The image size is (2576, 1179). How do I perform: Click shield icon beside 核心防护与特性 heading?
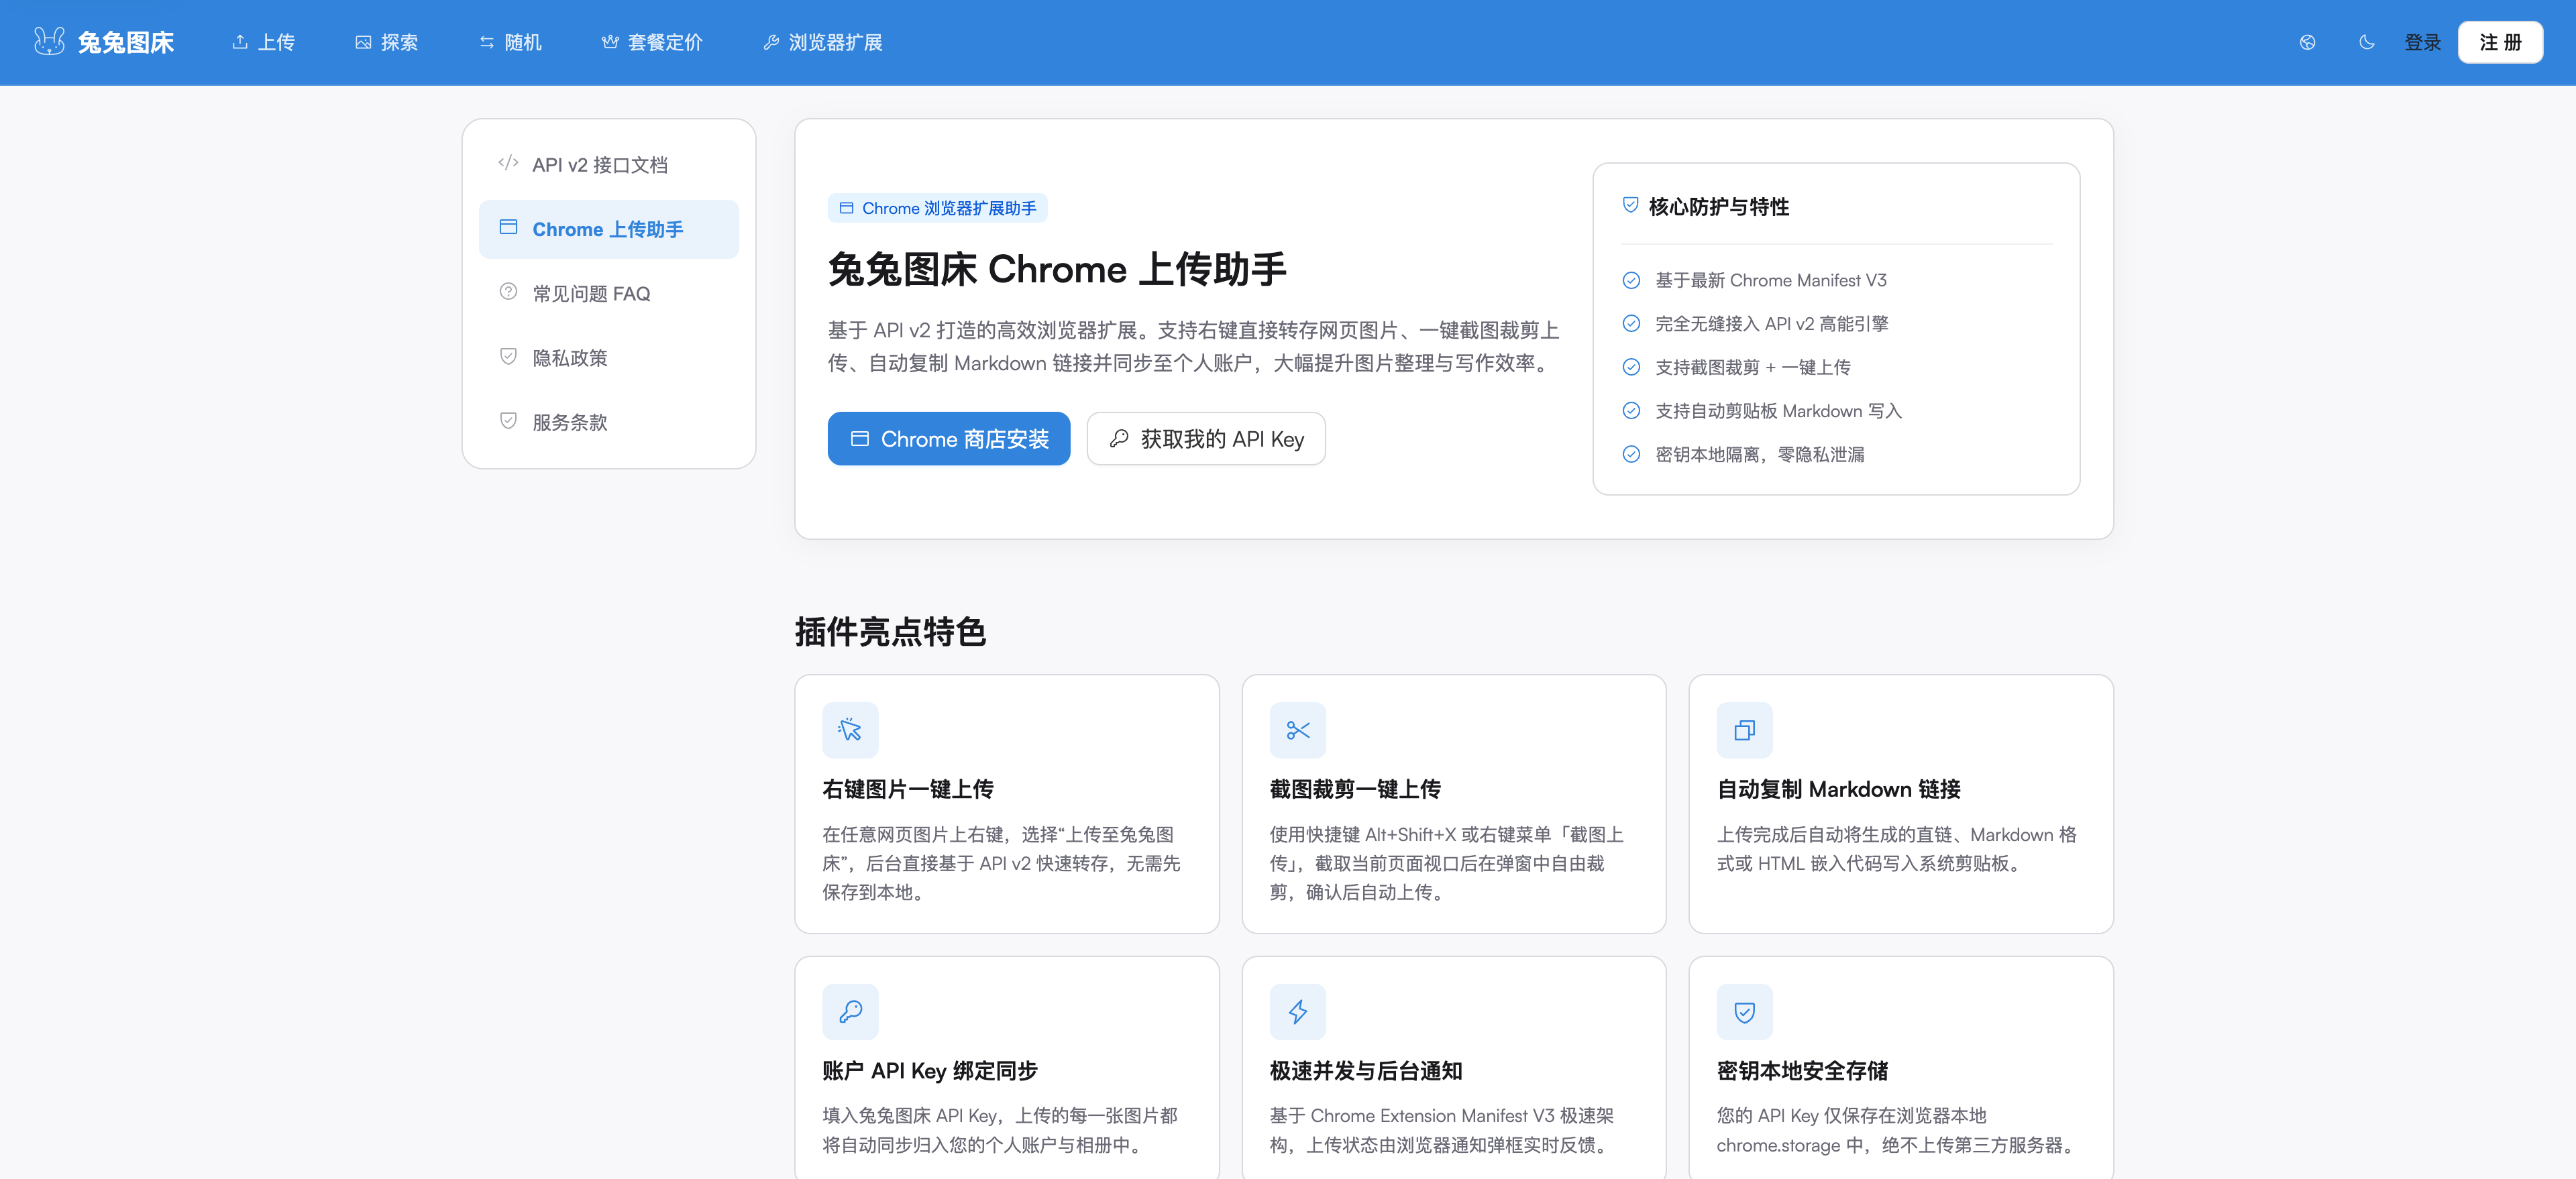tap(1630, 205)
